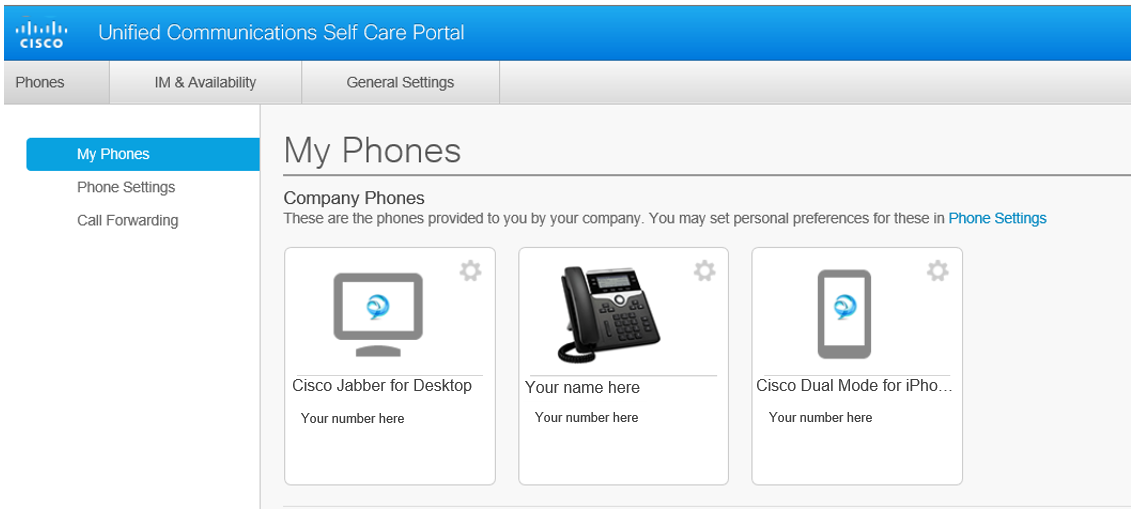
Task: Click the number on the iPhone card
Action: point(820,417)
